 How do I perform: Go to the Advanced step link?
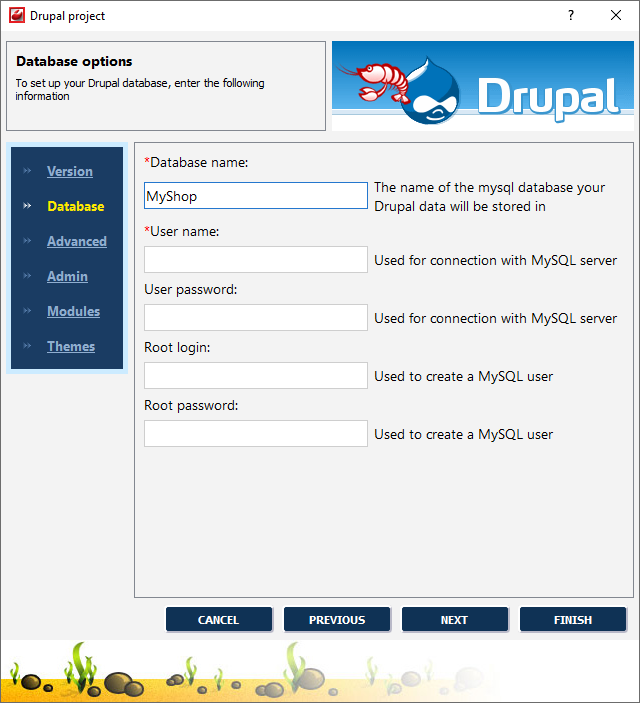tap(77, 241)
